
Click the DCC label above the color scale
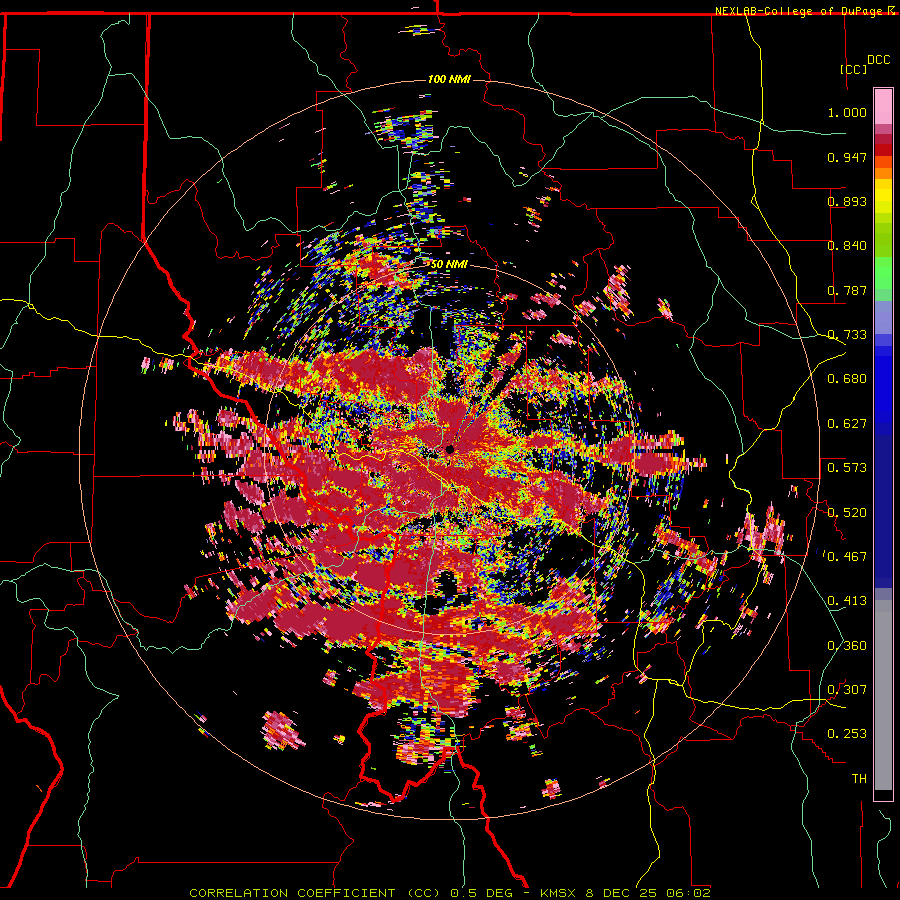click(x=879, y=60)
